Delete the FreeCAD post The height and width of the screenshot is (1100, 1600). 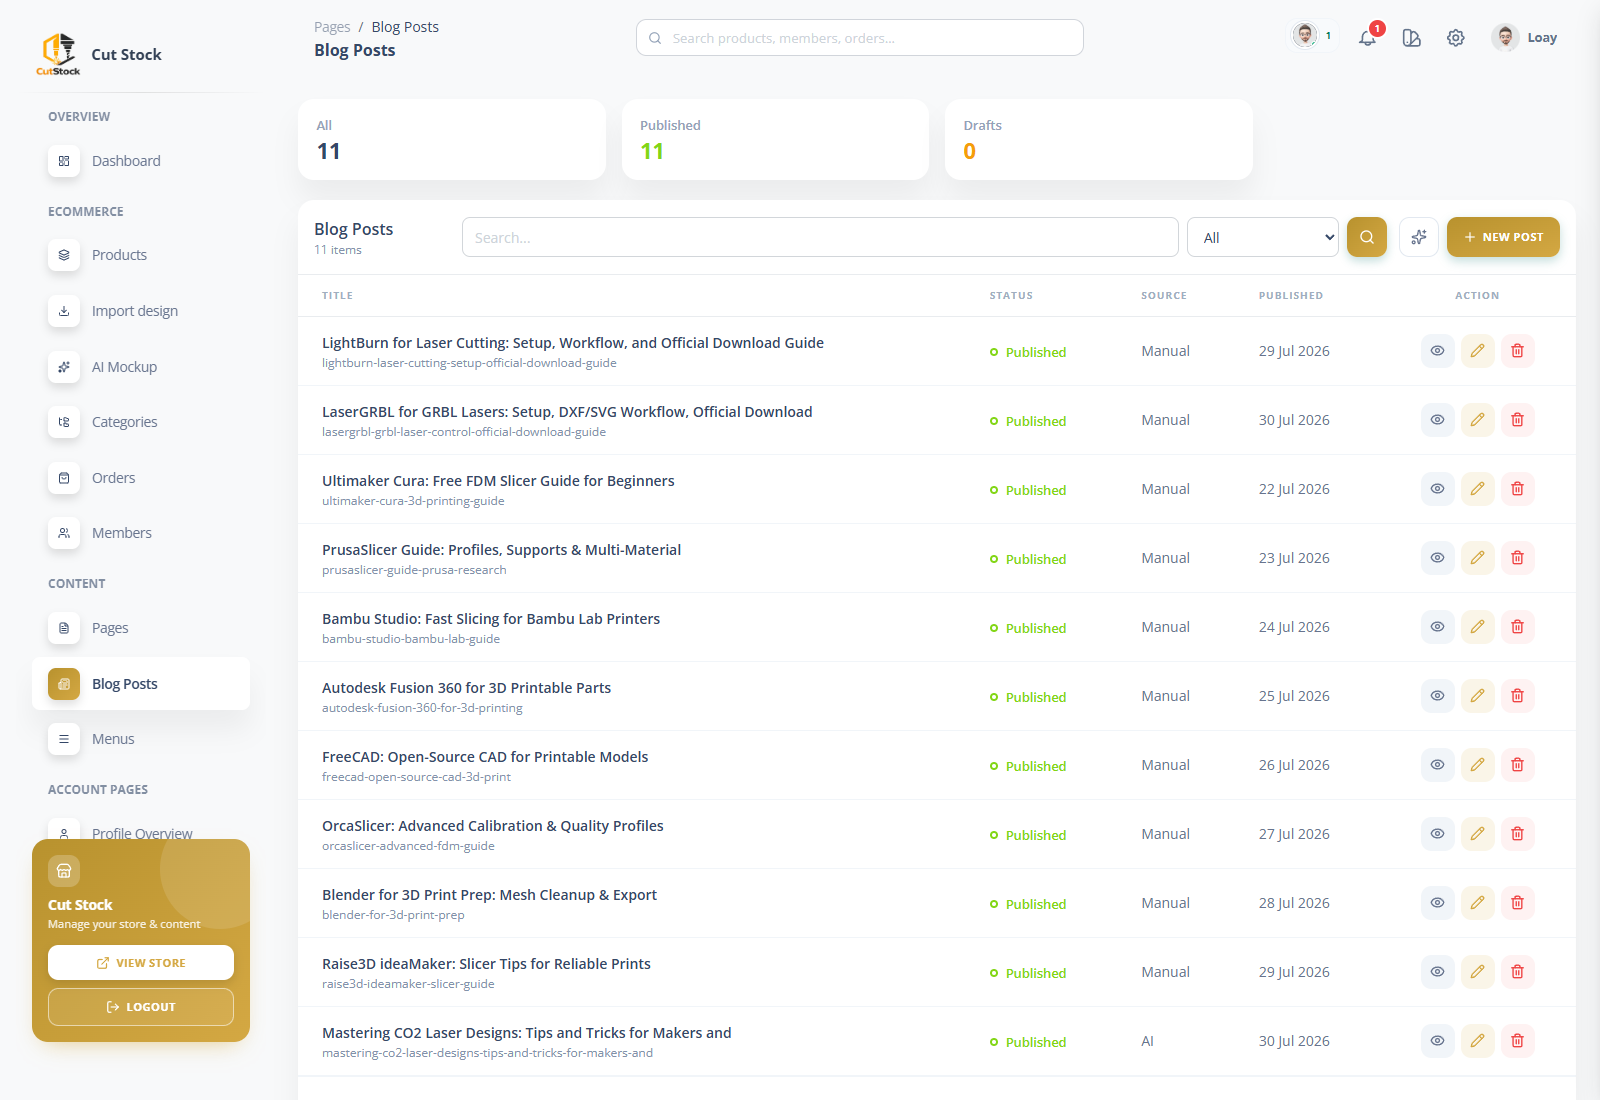point(1518,765)
